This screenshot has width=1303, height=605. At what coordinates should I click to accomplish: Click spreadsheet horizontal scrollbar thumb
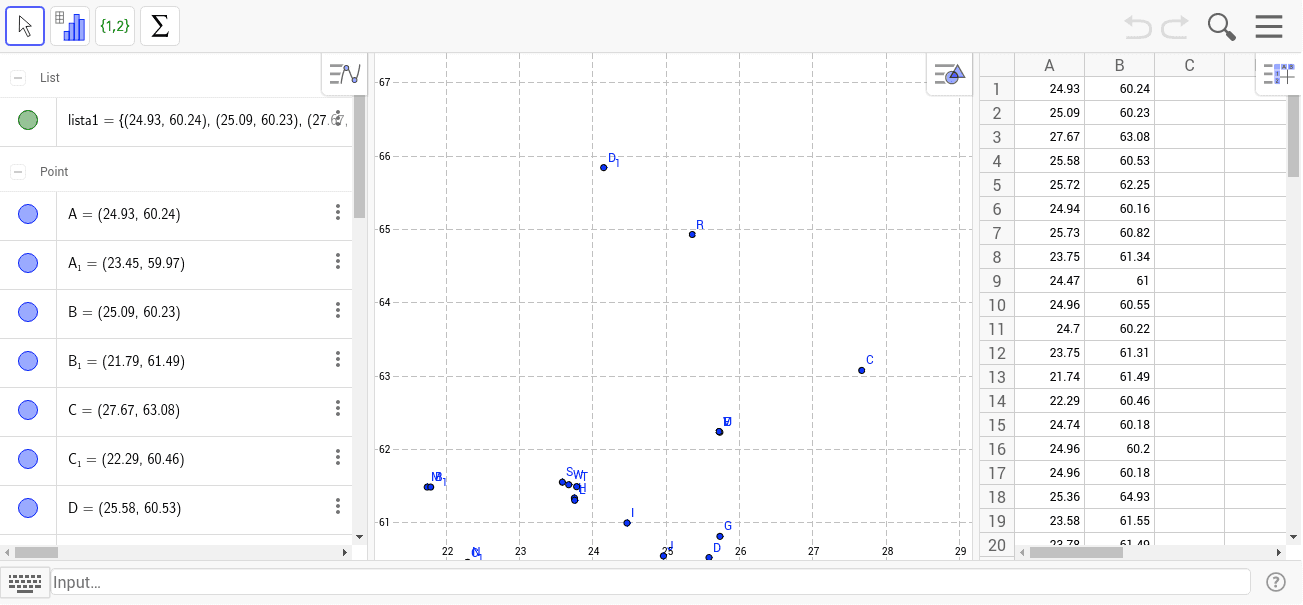(1076, 552)
